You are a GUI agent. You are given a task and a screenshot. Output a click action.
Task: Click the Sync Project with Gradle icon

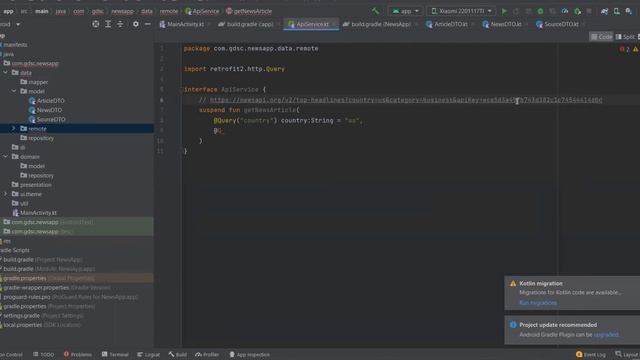click(604, 11)
